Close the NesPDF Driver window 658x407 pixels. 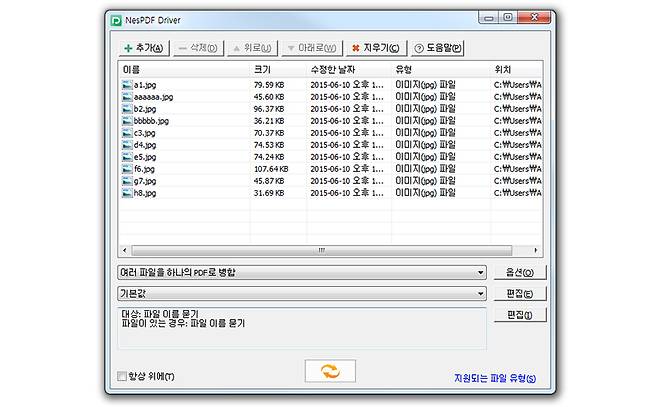click(x=534, y=18)
